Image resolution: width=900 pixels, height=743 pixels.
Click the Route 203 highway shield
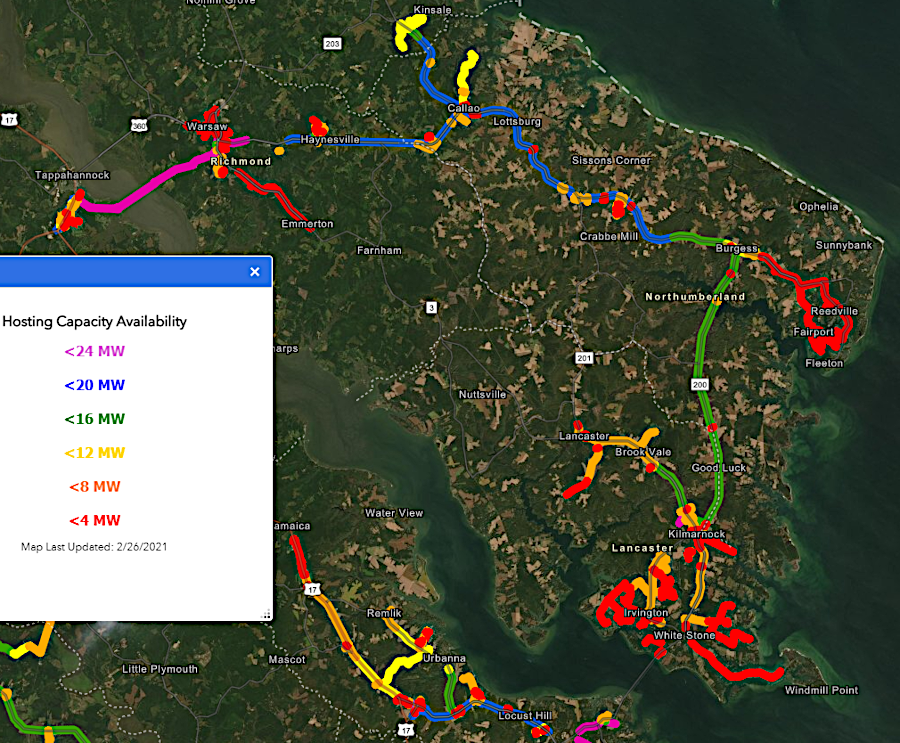pyautogui.click(x=333, y=43)
